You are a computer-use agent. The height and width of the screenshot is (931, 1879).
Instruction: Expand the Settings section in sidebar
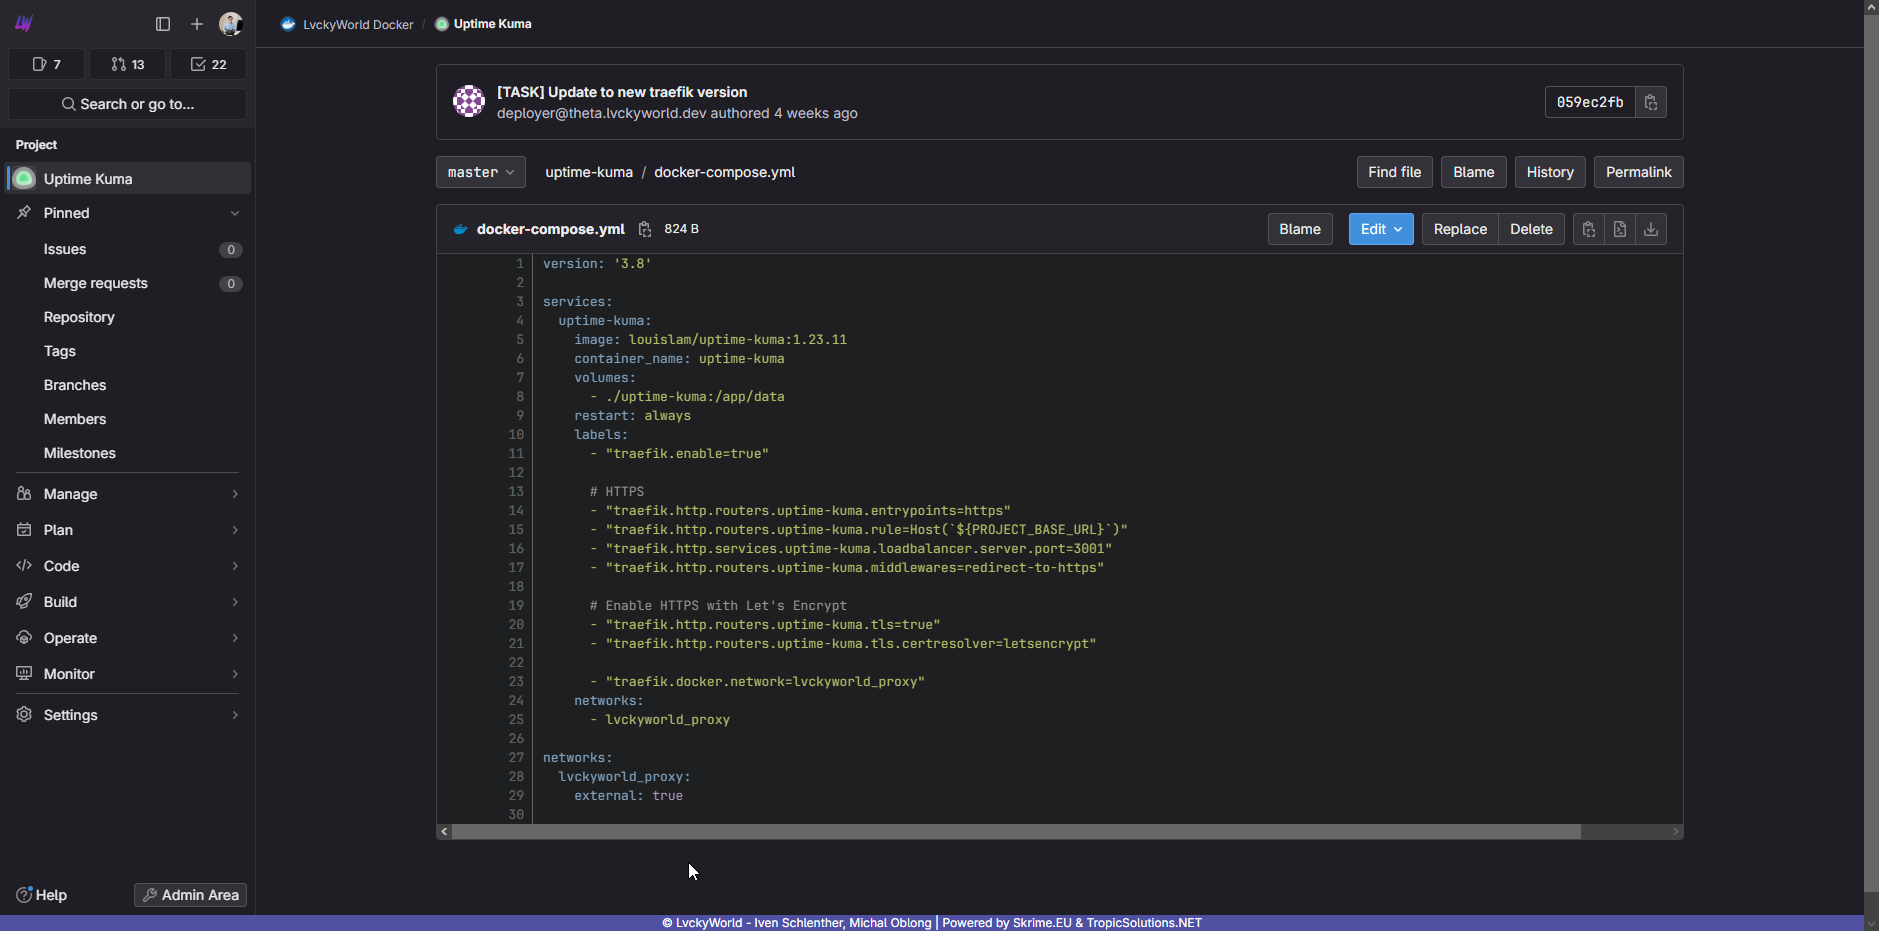point(128,715)
